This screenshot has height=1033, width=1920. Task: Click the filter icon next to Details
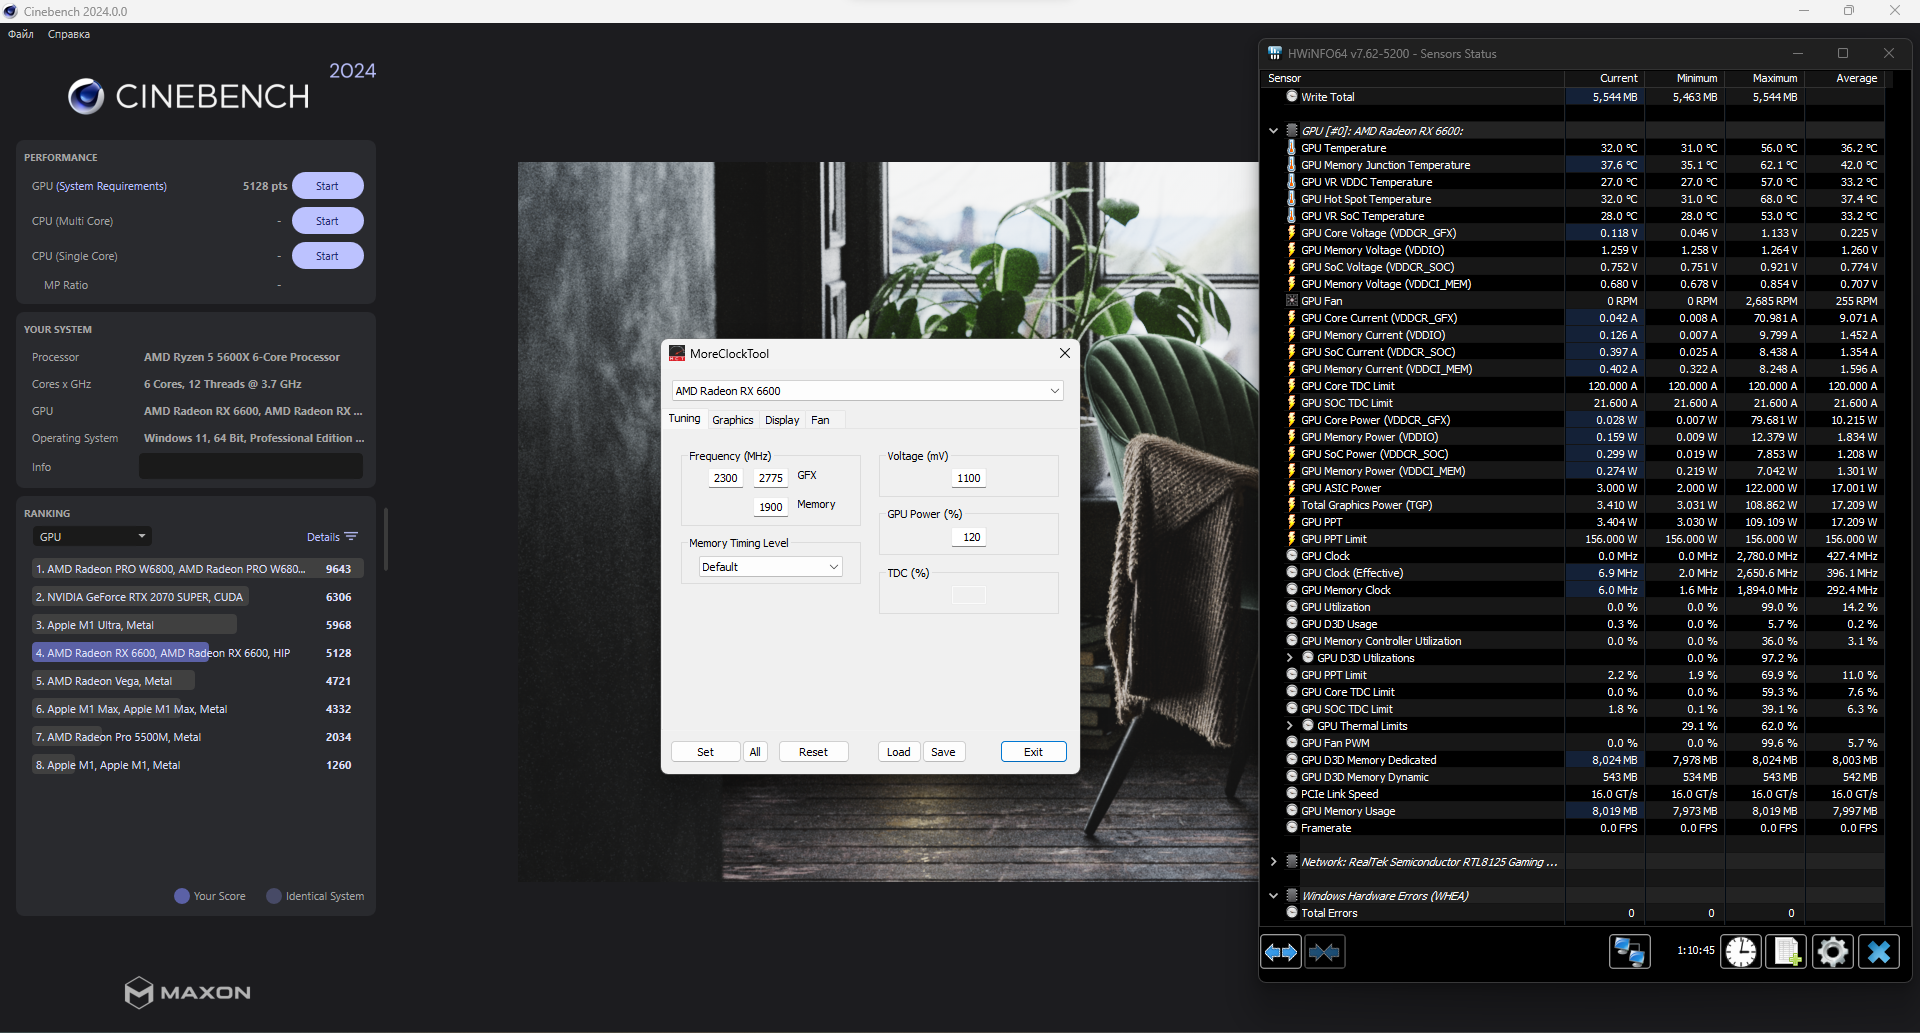[351, 537]
